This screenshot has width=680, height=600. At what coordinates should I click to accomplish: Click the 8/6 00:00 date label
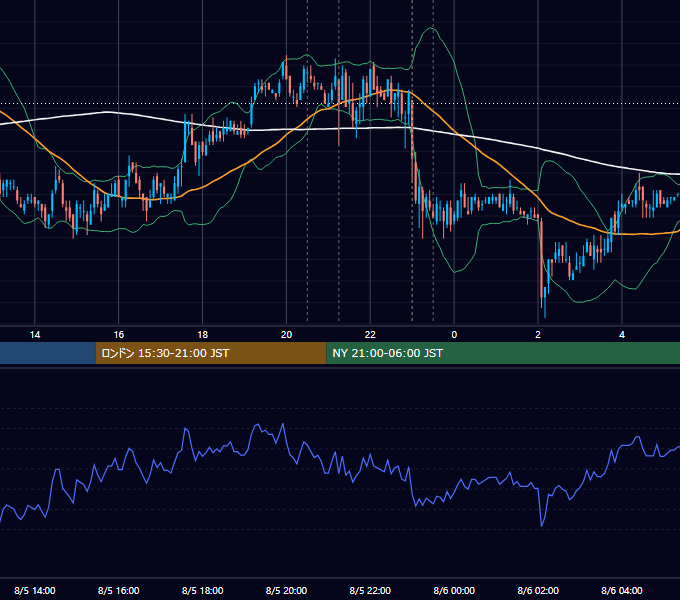pyautogui.click(x=454, y=590)
